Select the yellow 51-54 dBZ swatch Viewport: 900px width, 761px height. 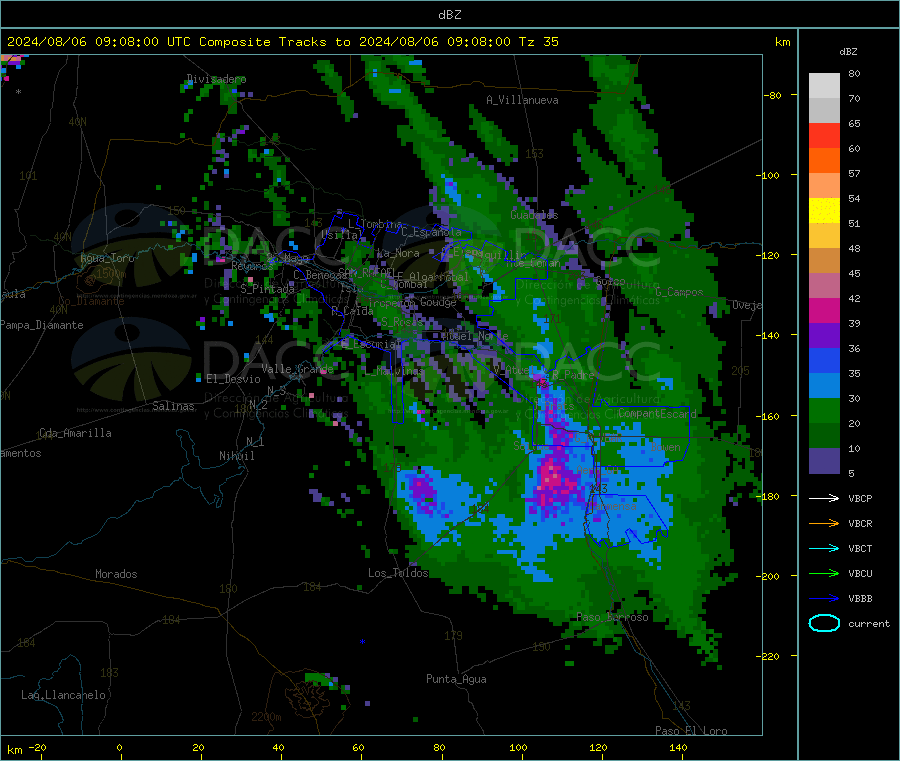[x=824, y=211]
